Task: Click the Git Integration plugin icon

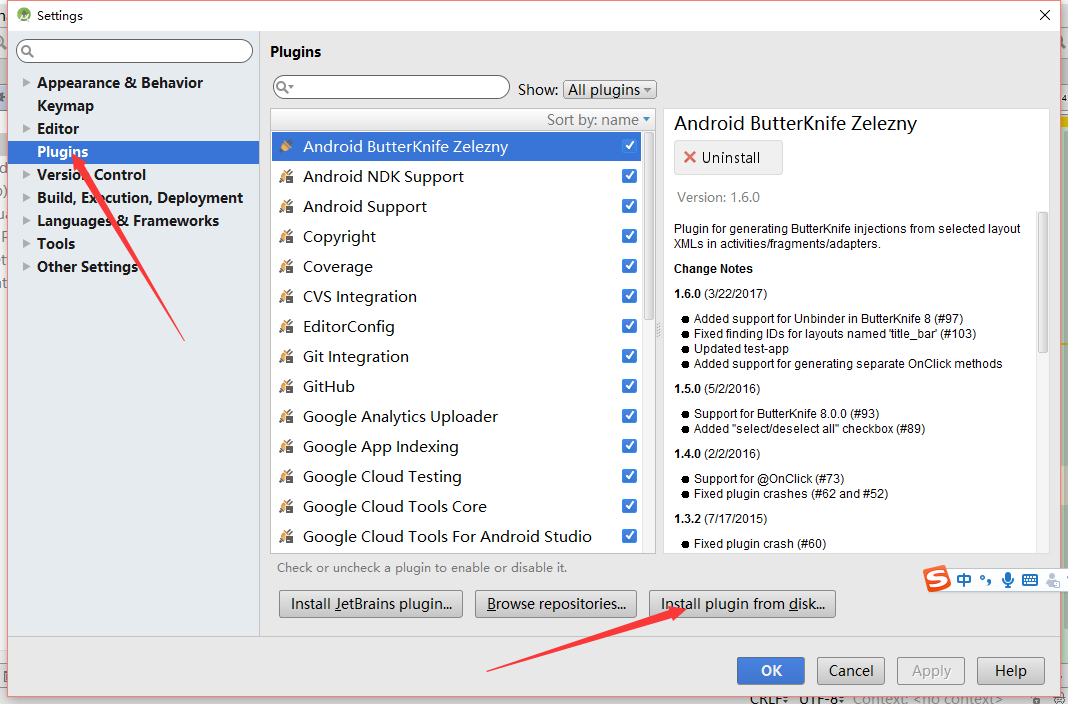Action: point(286,357)
